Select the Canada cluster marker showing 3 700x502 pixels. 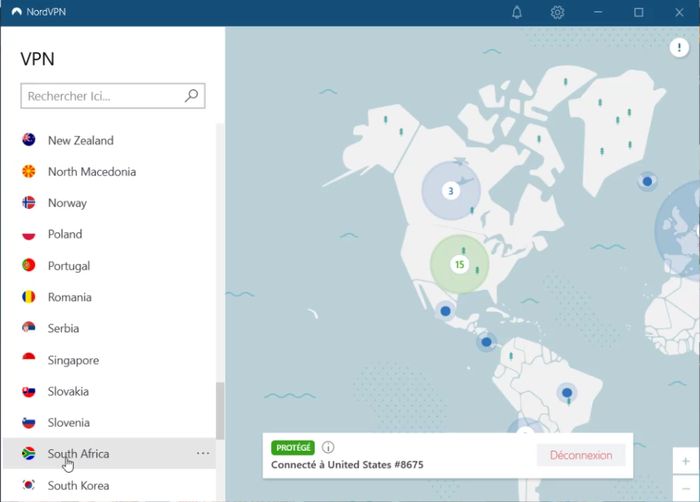(451, 191)
